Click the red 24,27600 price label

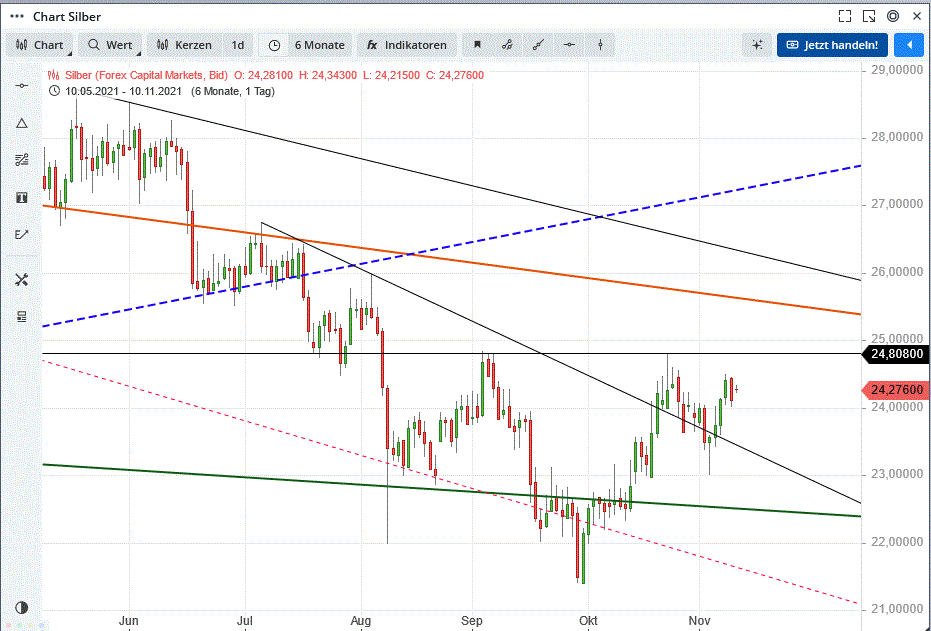point(895,391)
